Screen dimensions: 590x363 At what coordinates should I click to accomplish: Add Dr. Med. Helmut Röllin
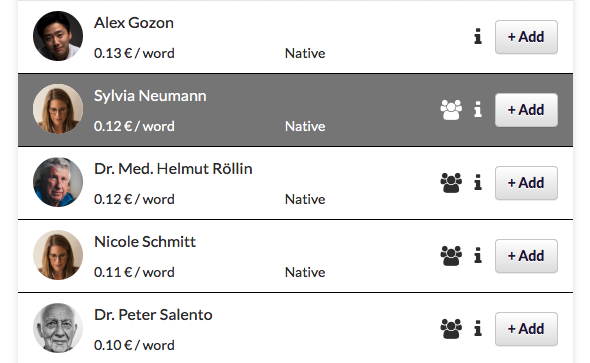point(526,183)
